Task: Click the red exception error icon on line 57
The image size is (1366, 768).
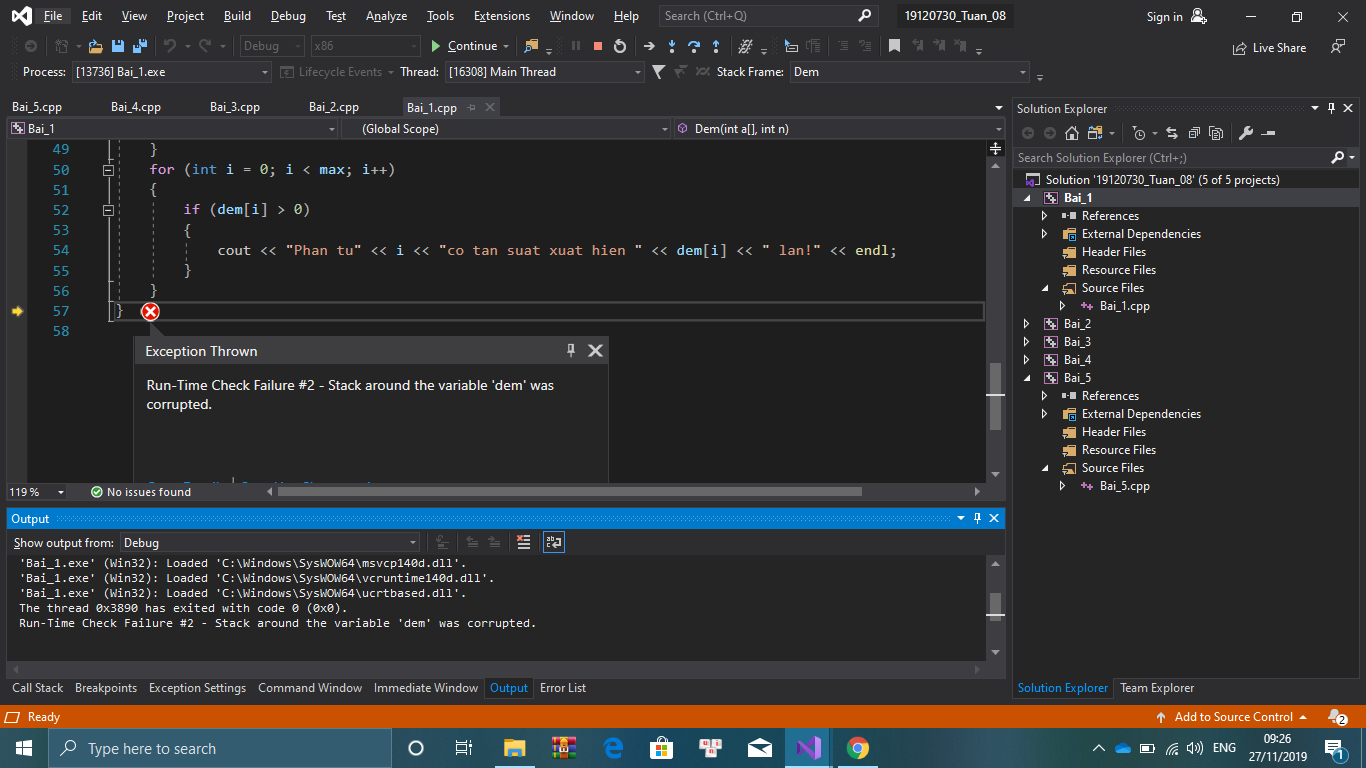Action: coord(150,312)
